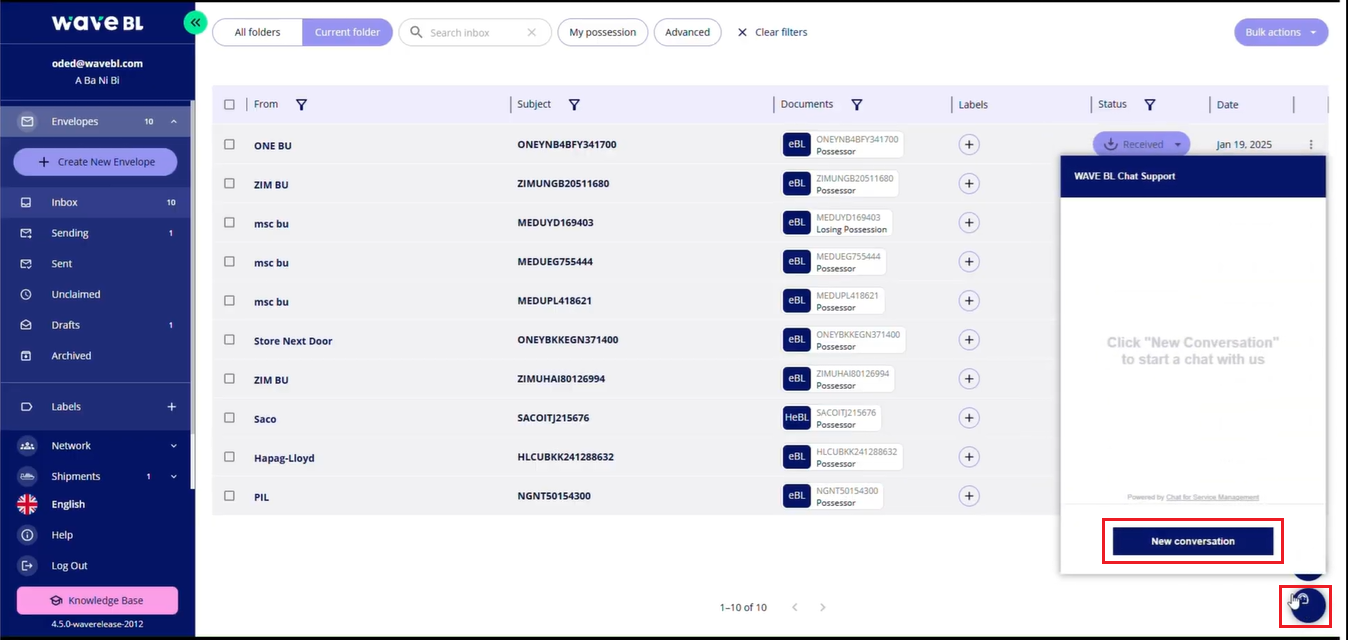This screenshot has width=1348, height=640.
Task: Expand the Network section
Action: click(x=173, y=446)
